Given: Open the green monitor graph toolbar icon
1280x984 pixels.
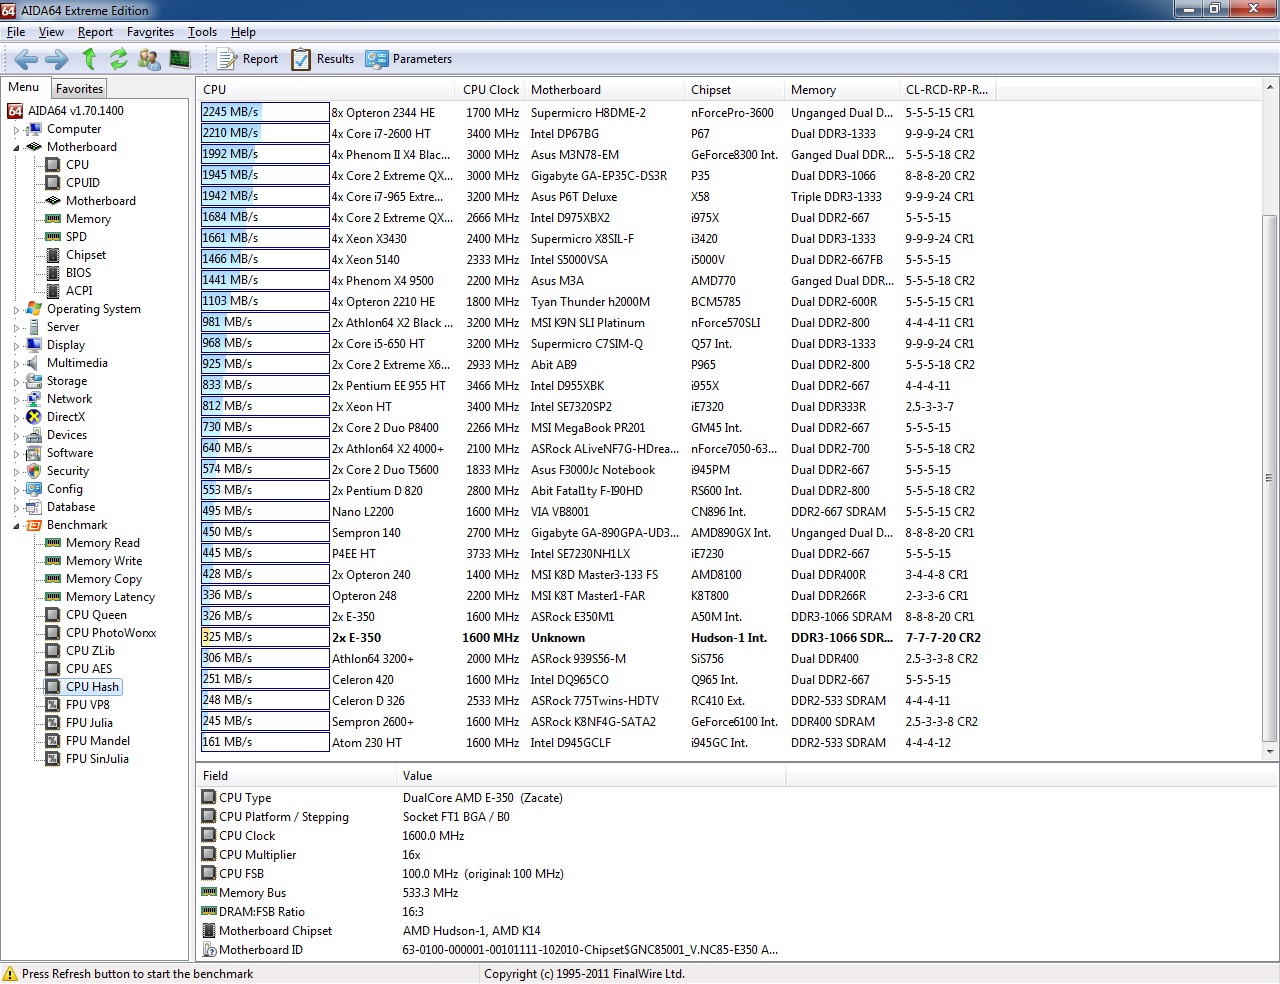Looking at the screenshot, I should (180, 59).
